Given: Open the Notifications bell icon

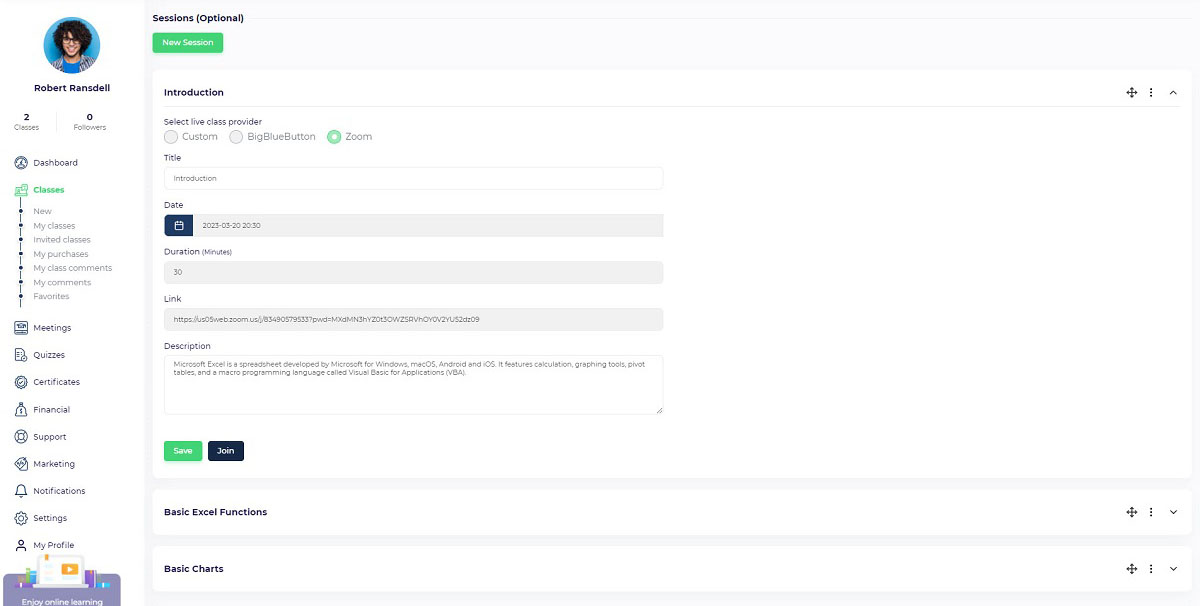Looking at the screenshot, I should click(21, 491).
